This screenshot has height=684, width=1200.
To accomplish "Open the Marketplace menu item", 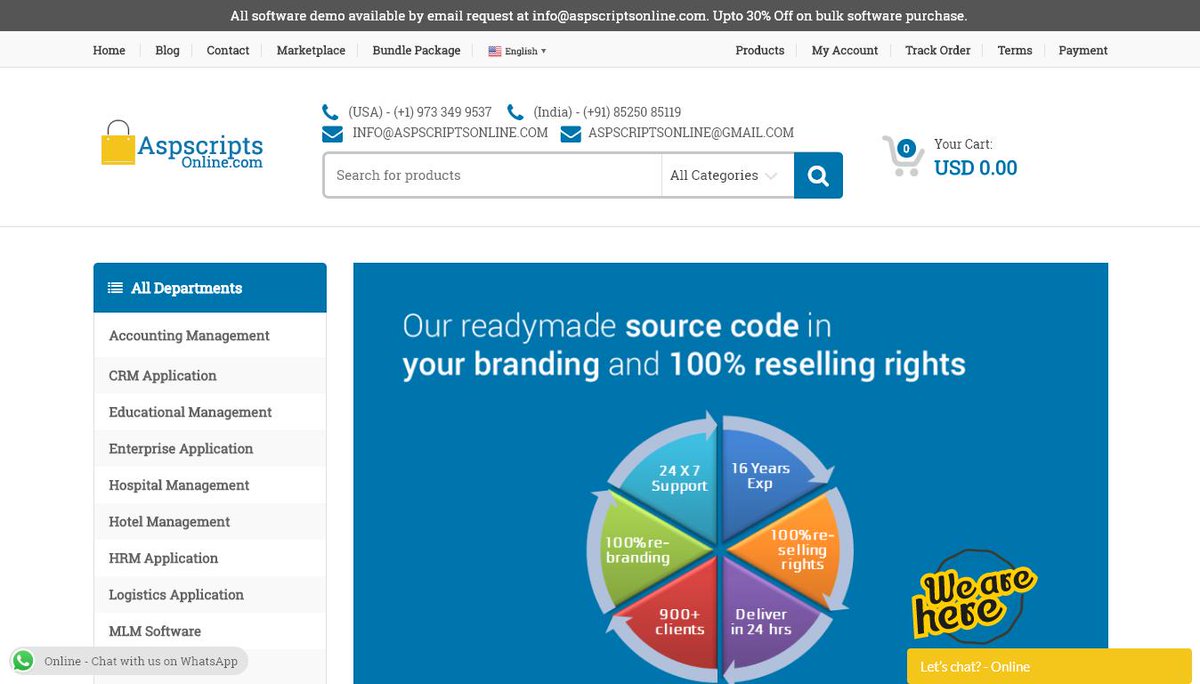I will pos(311,50).
